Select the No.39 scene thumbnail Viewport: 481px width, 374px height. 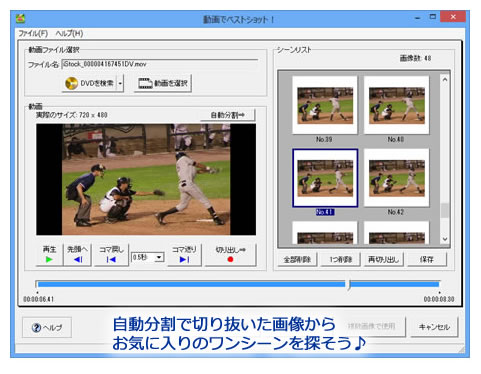click(325, 105)
